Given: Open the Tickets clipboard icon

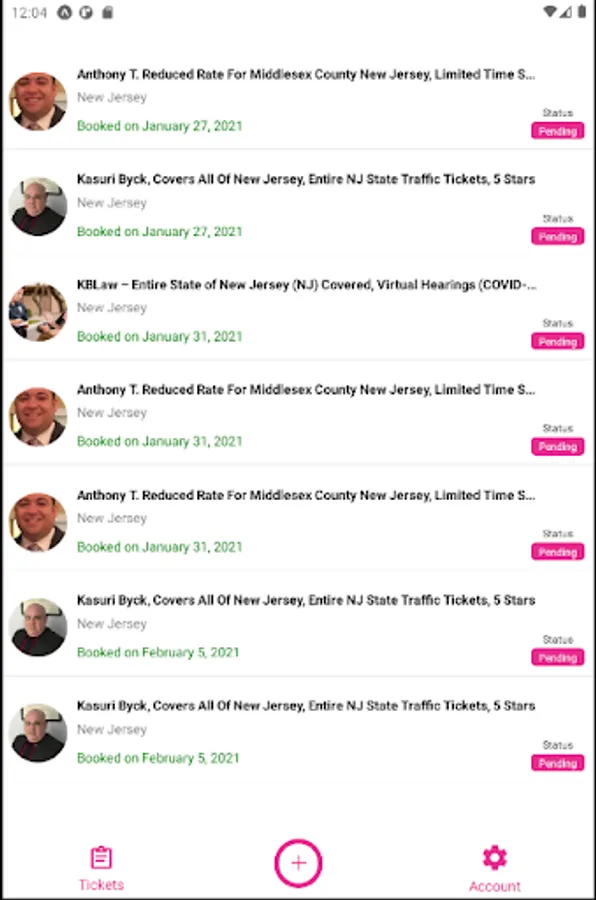Looking at the screenshot, I should [x=101, y=858].
